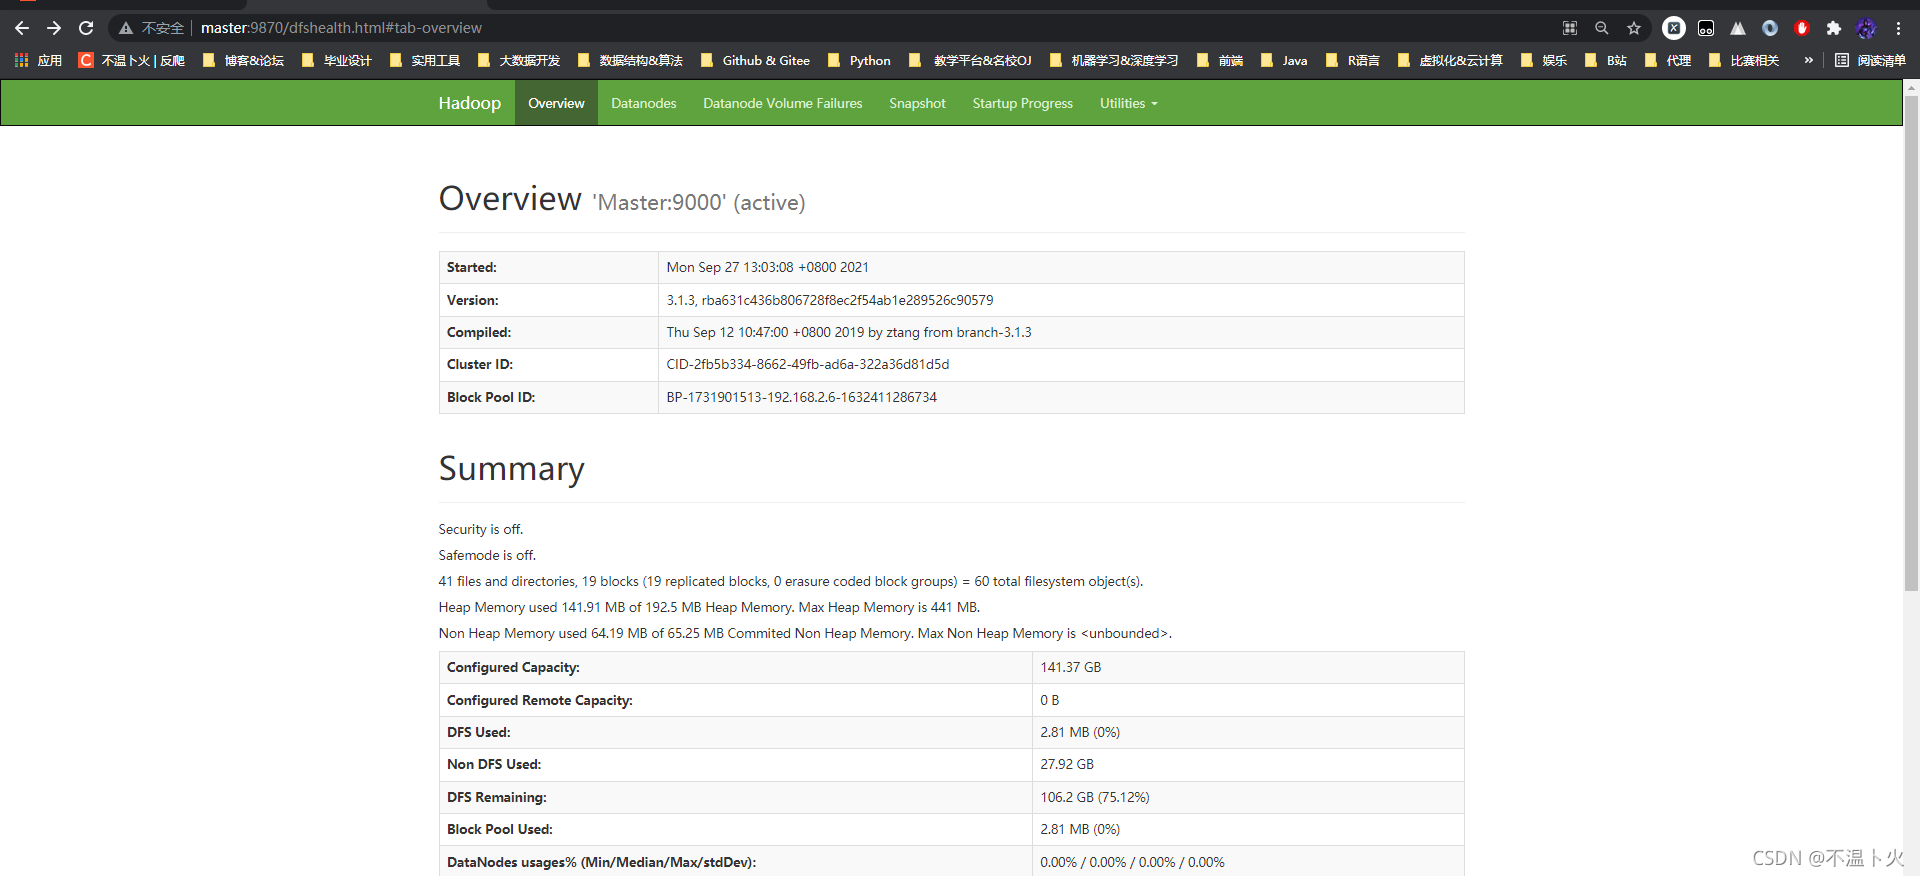Switch to the Datanodes tab

click(x=644, y=103)
